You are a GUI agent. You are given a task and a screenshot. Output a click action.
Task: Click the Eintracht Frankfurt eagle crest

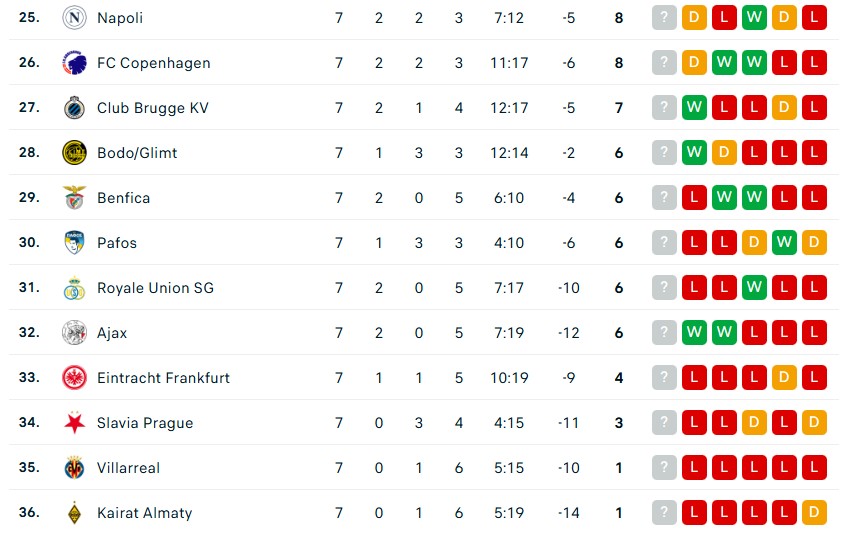pos(74,378)
